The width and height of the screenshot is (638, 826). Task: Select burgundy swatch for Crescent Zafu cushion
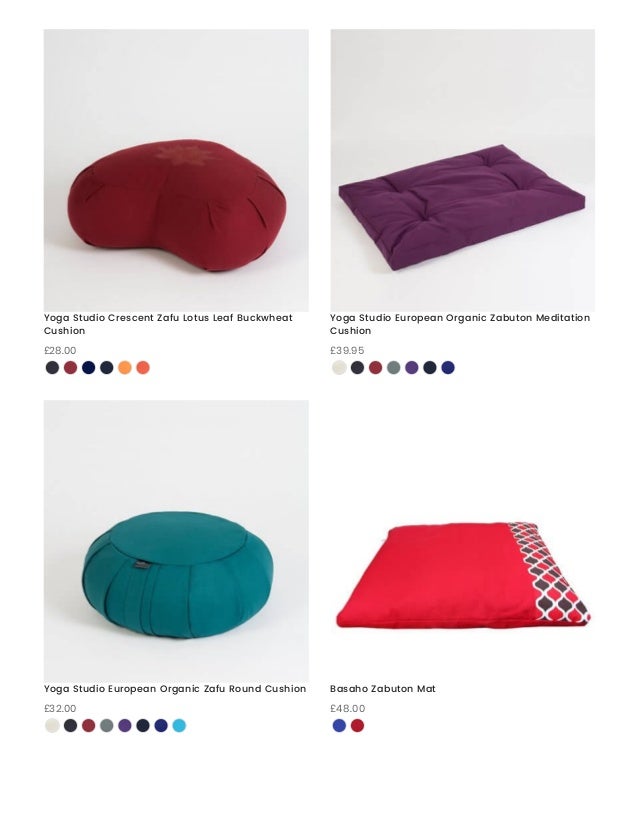[x=71, y=368]
